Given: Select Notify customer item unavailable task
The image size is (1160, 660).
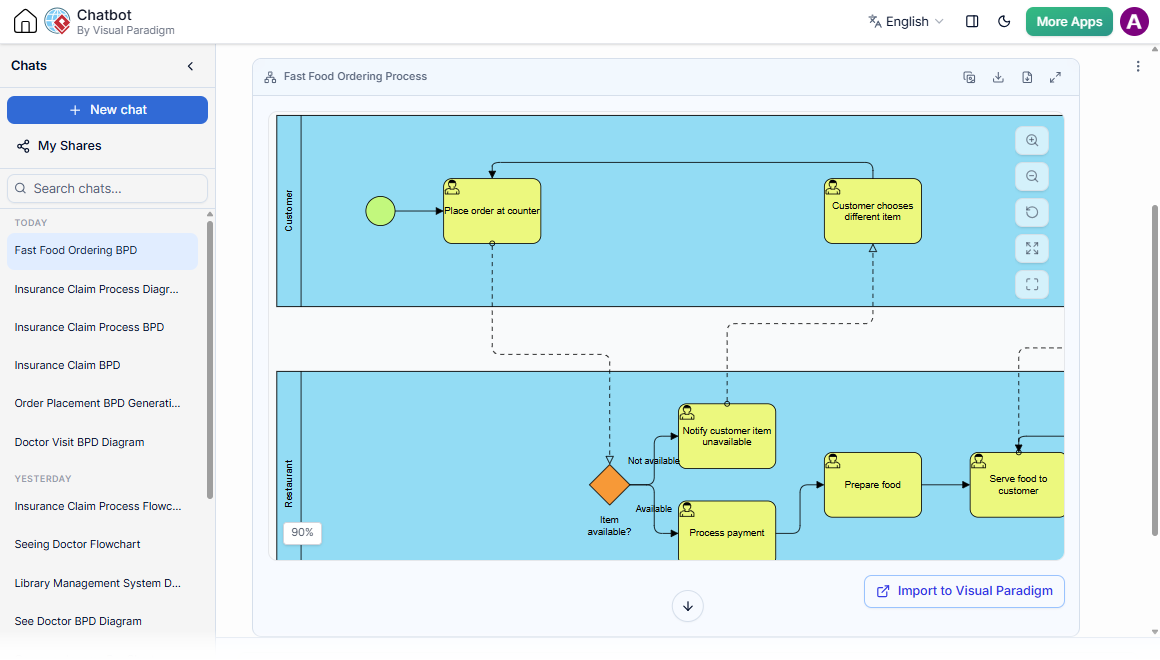Looking at the screenshot, I should 727,436.
